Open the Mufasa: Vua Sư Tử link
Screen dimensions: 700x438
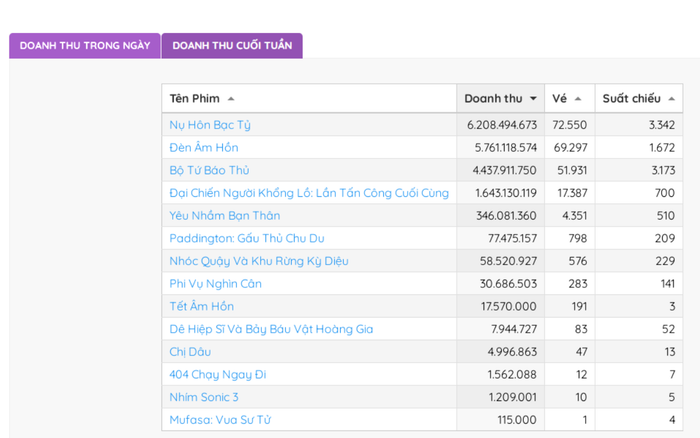tap(220, 420)
